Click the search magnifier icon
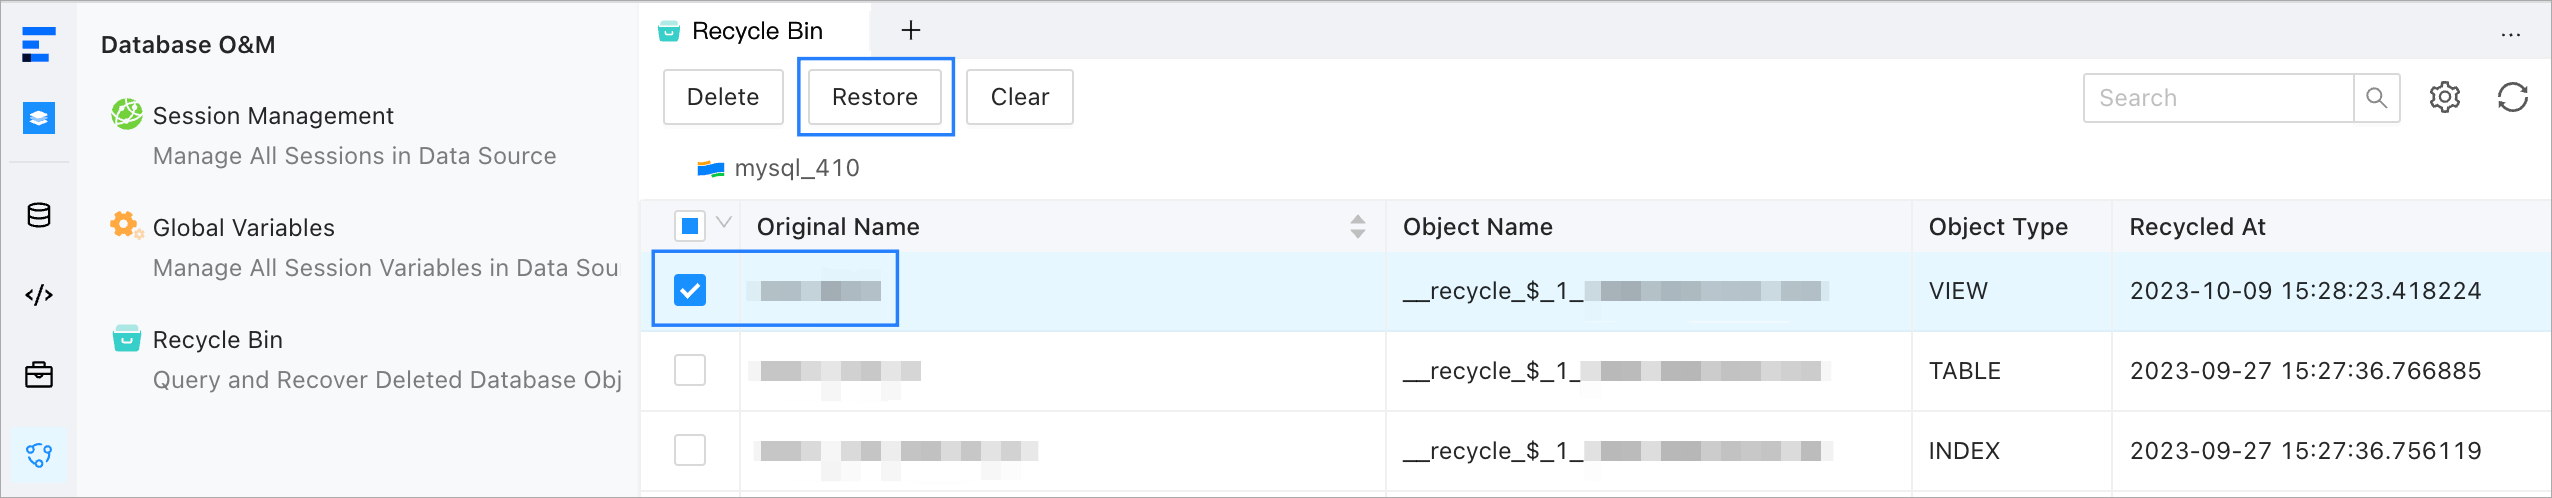Image resolution: width=2552 pixels, height=498 pixels. [x=2376, y=98]
